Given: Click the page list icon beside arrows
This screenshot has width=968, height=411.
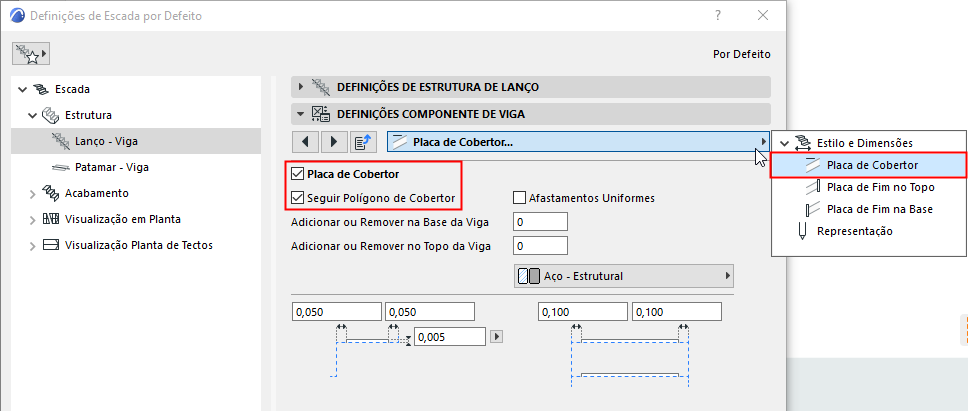Looking at the screenshot, I should click(x=363, y=142).
